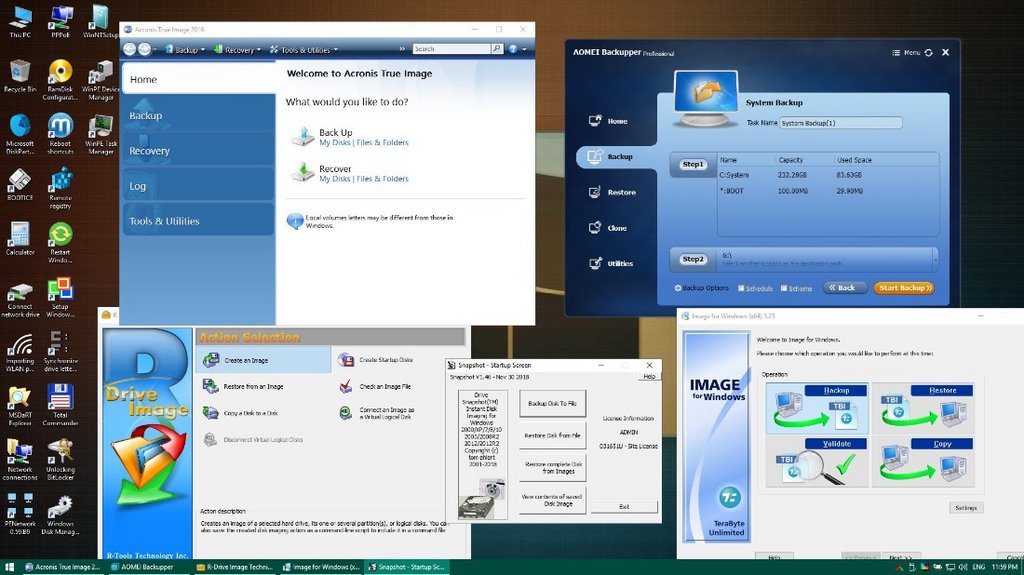Open the Clone section in AOMEI sidebar
The image size is (1024, 575).
click(608, 228)
